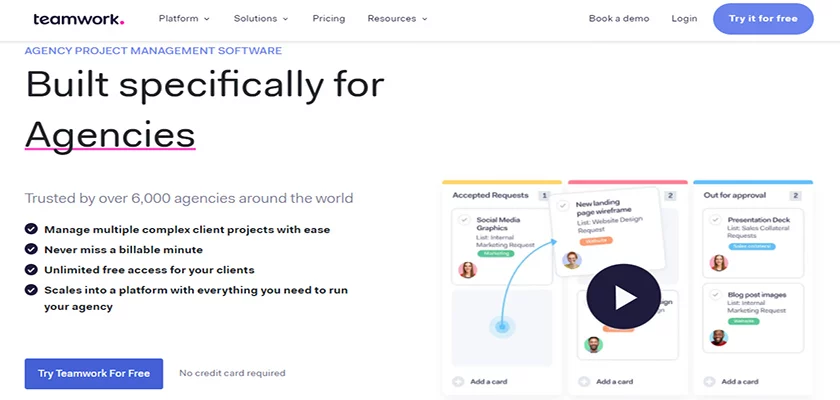Click 'List: Sales Collateral Requests' text
The width and height of the screenshot is (840, 400).
[x=758, y=232]
